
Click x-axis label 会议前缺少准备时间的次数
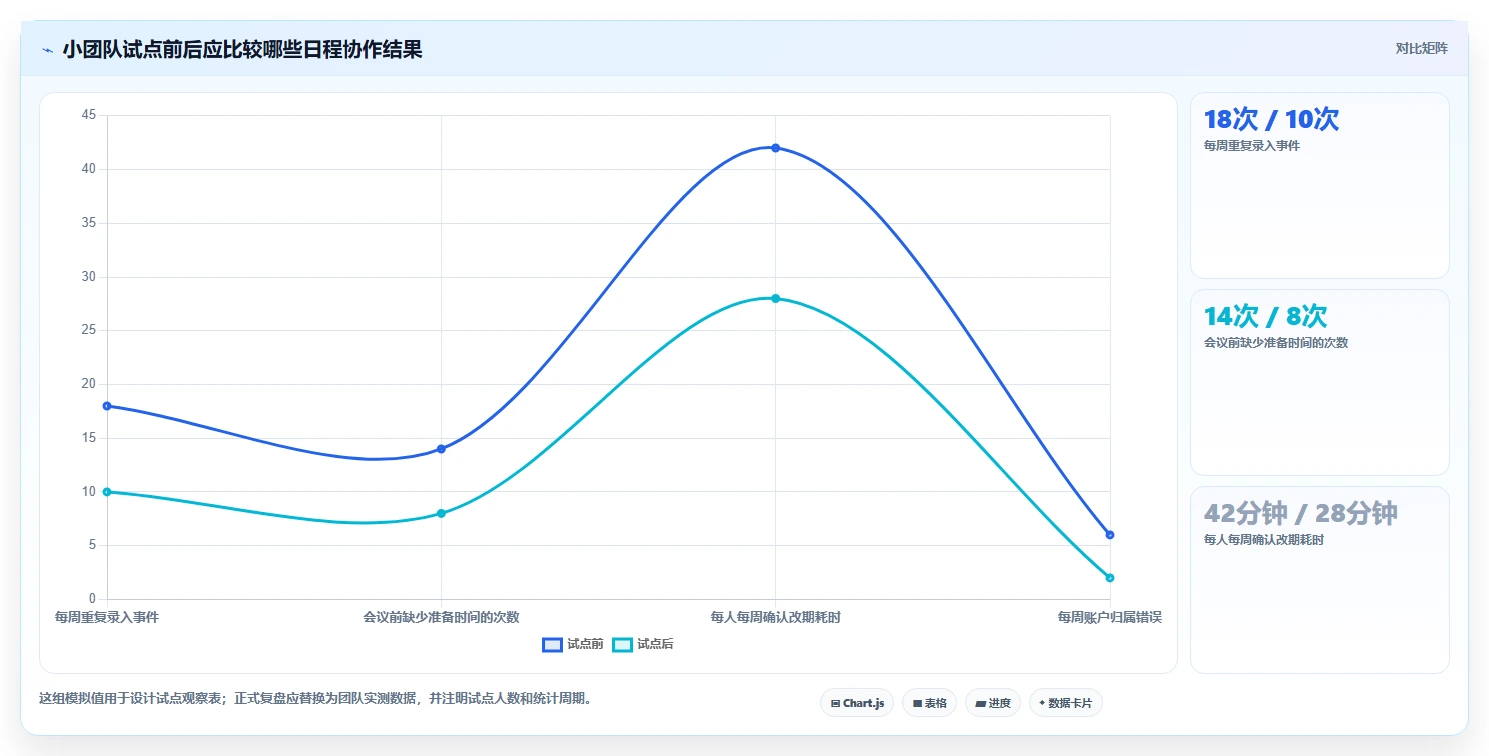(x=441, y=617)
